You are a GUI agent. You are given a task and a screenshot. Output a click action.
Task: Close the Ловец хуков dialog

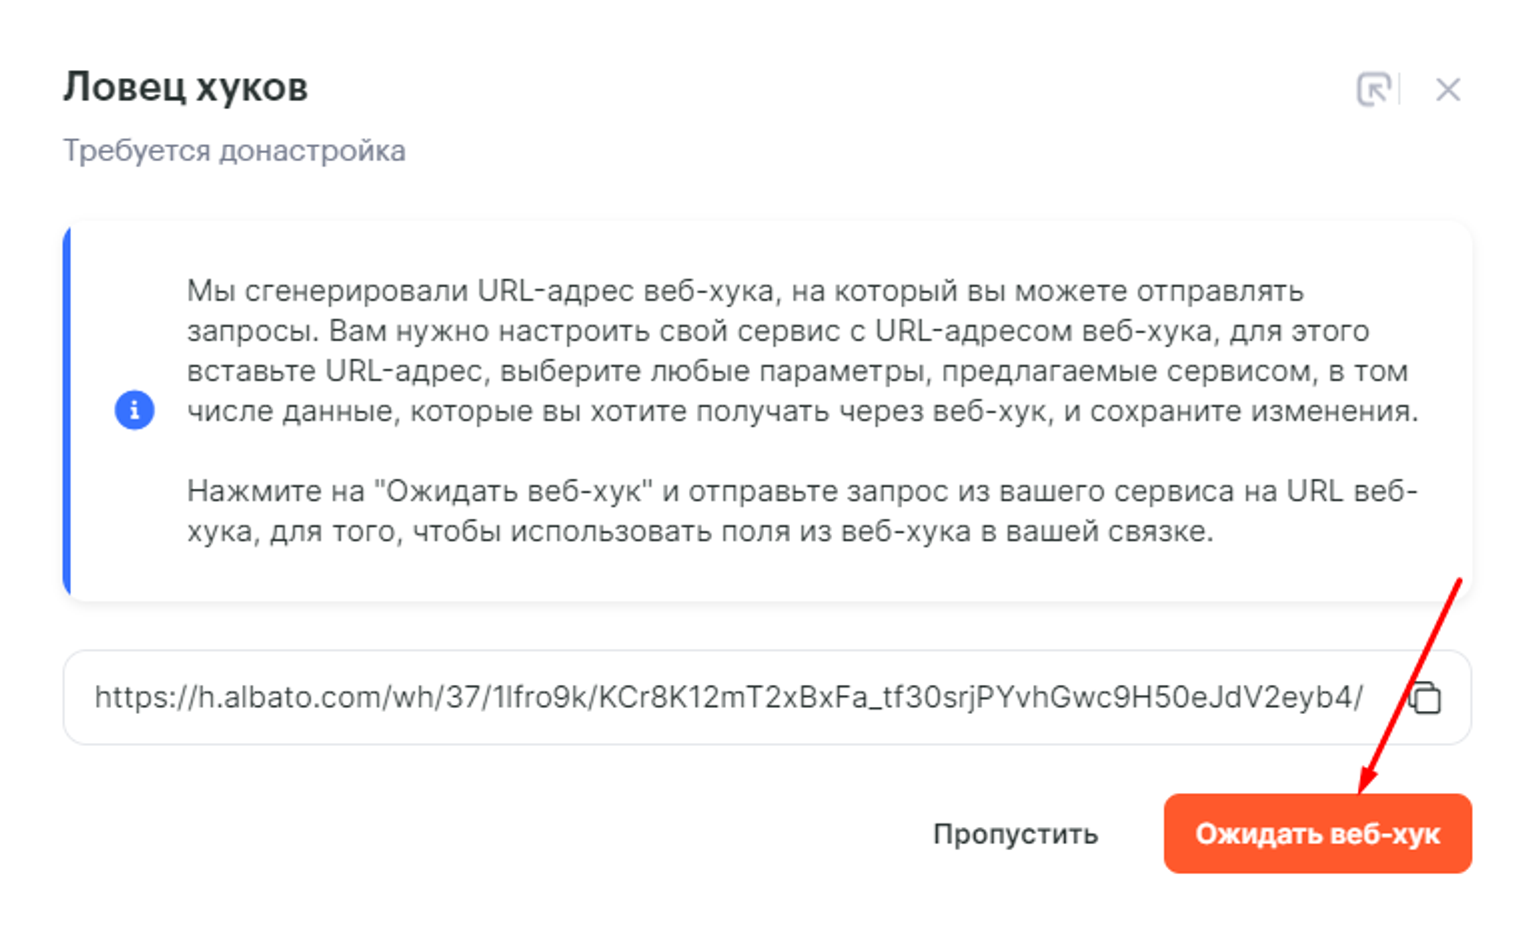click(1448, 90)
